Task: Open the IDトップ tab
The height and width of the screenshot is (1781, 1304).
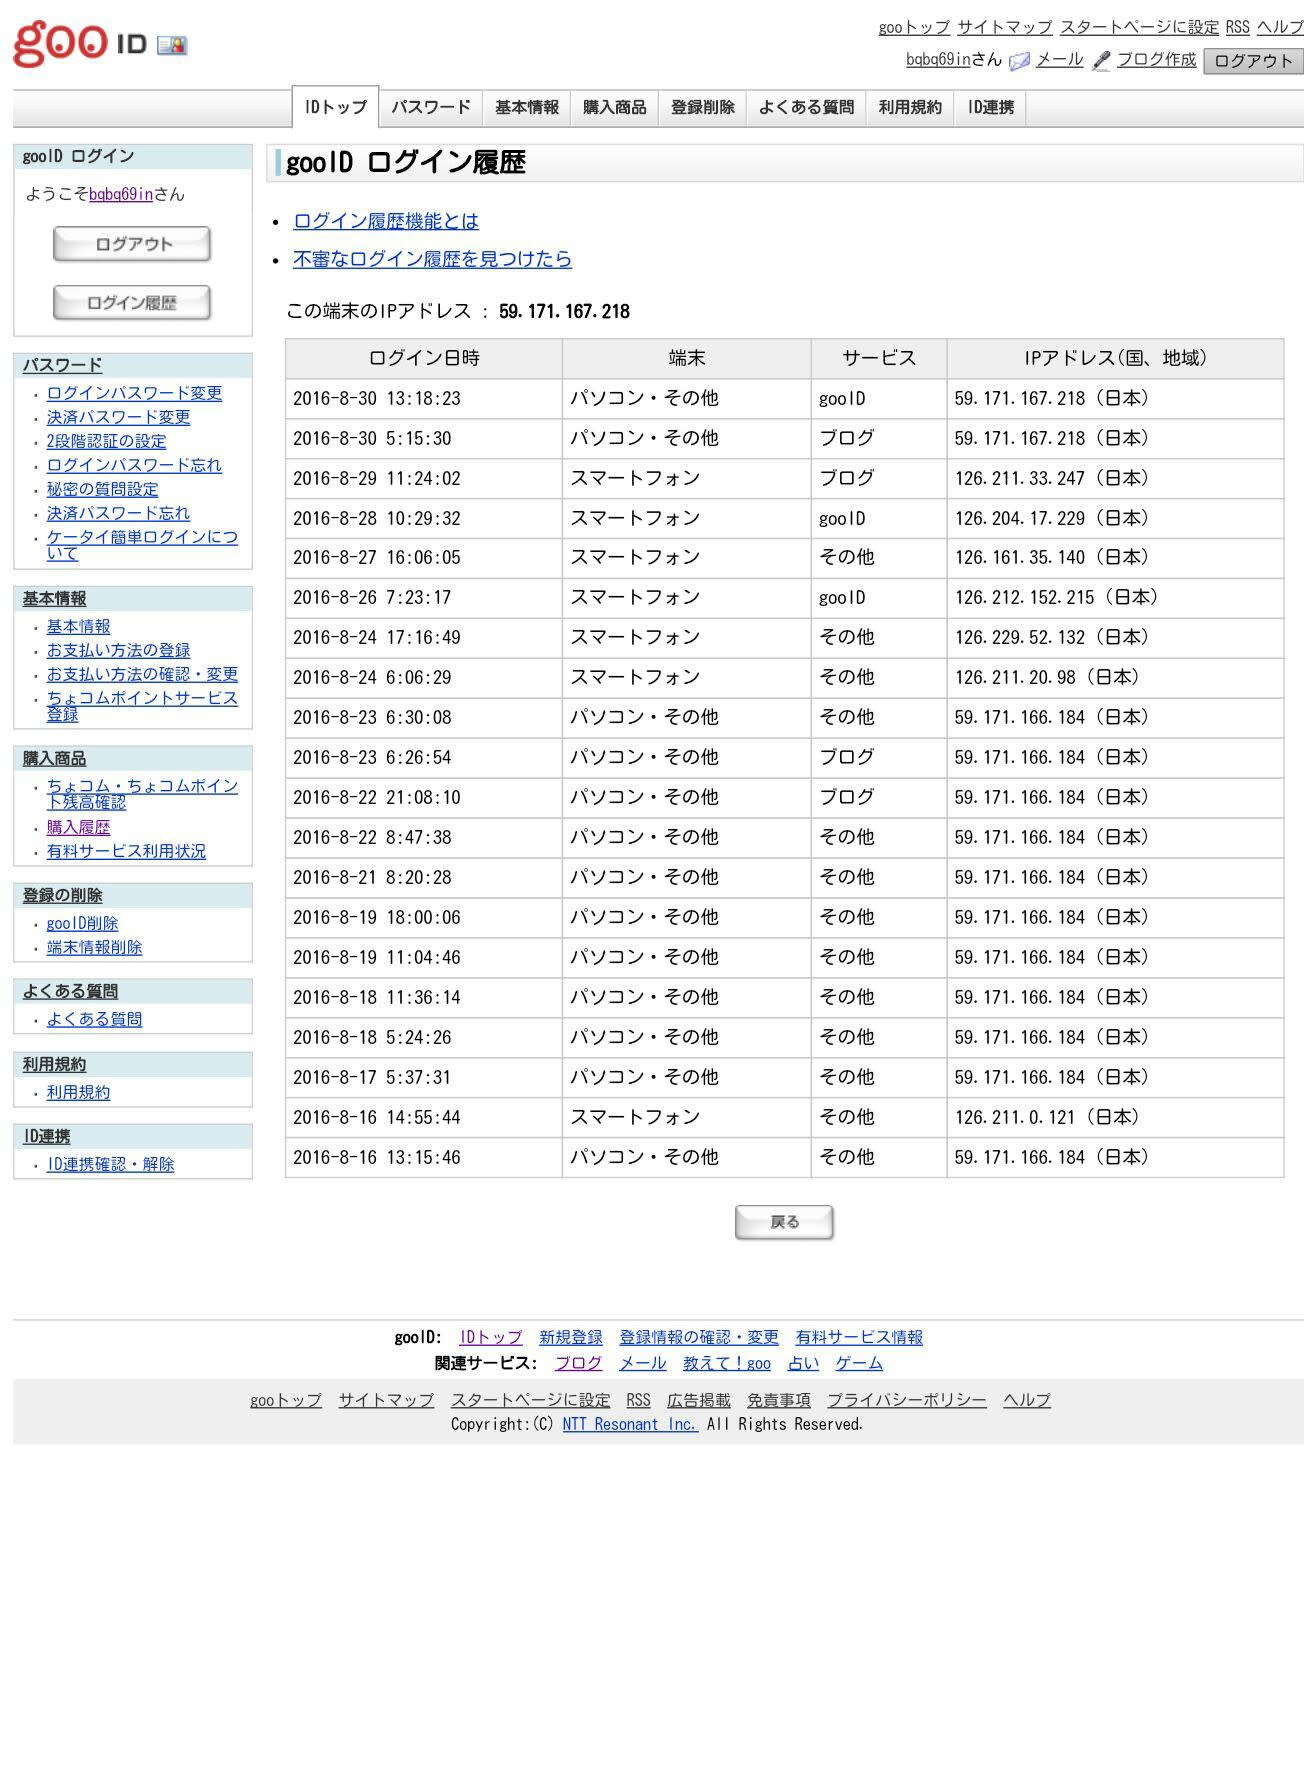Action: (335, 107)
